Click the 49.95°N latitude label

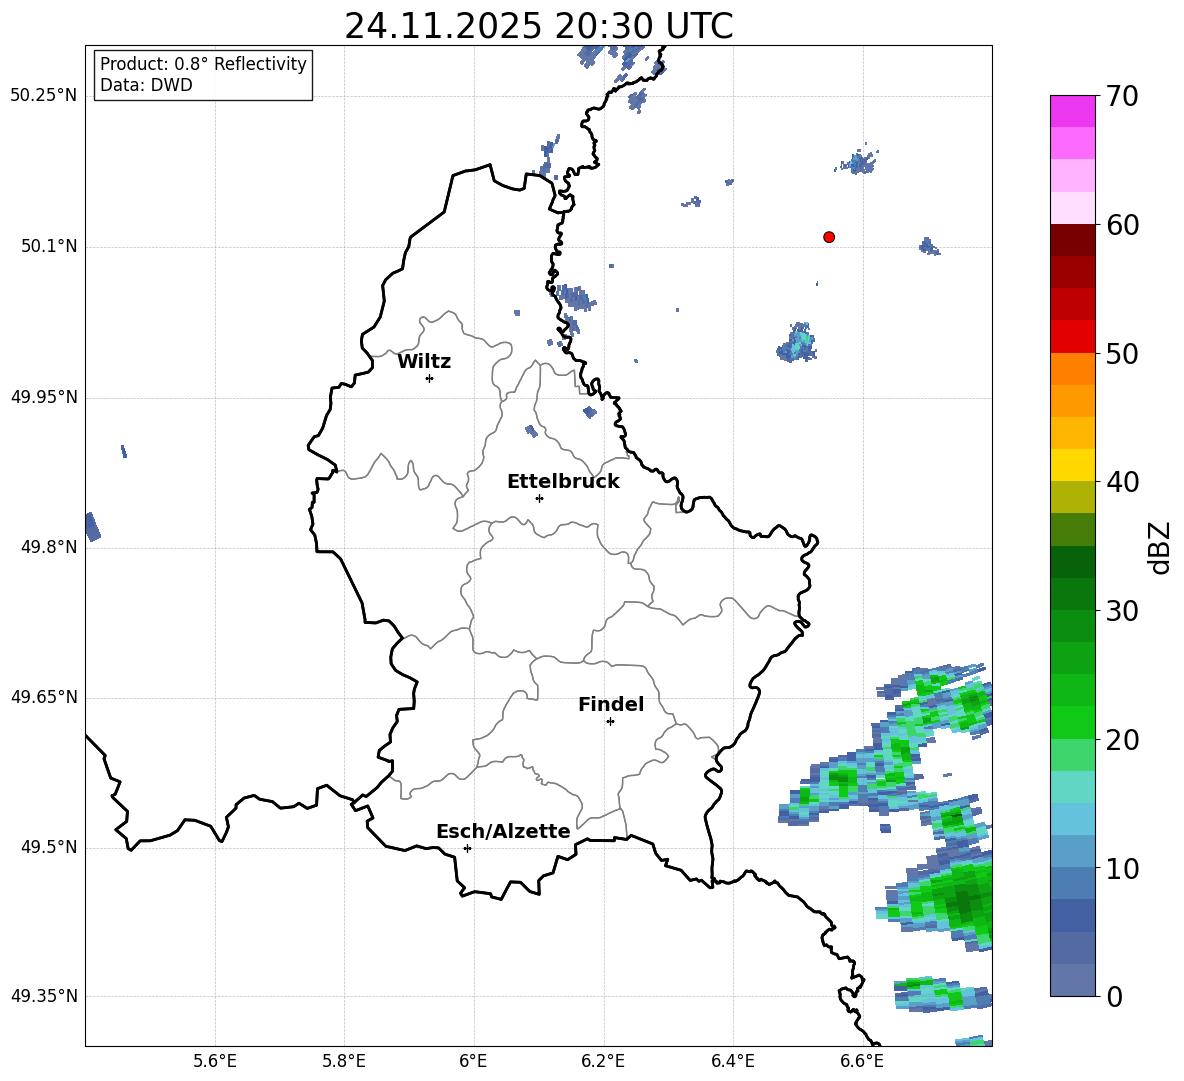point(44,397)
